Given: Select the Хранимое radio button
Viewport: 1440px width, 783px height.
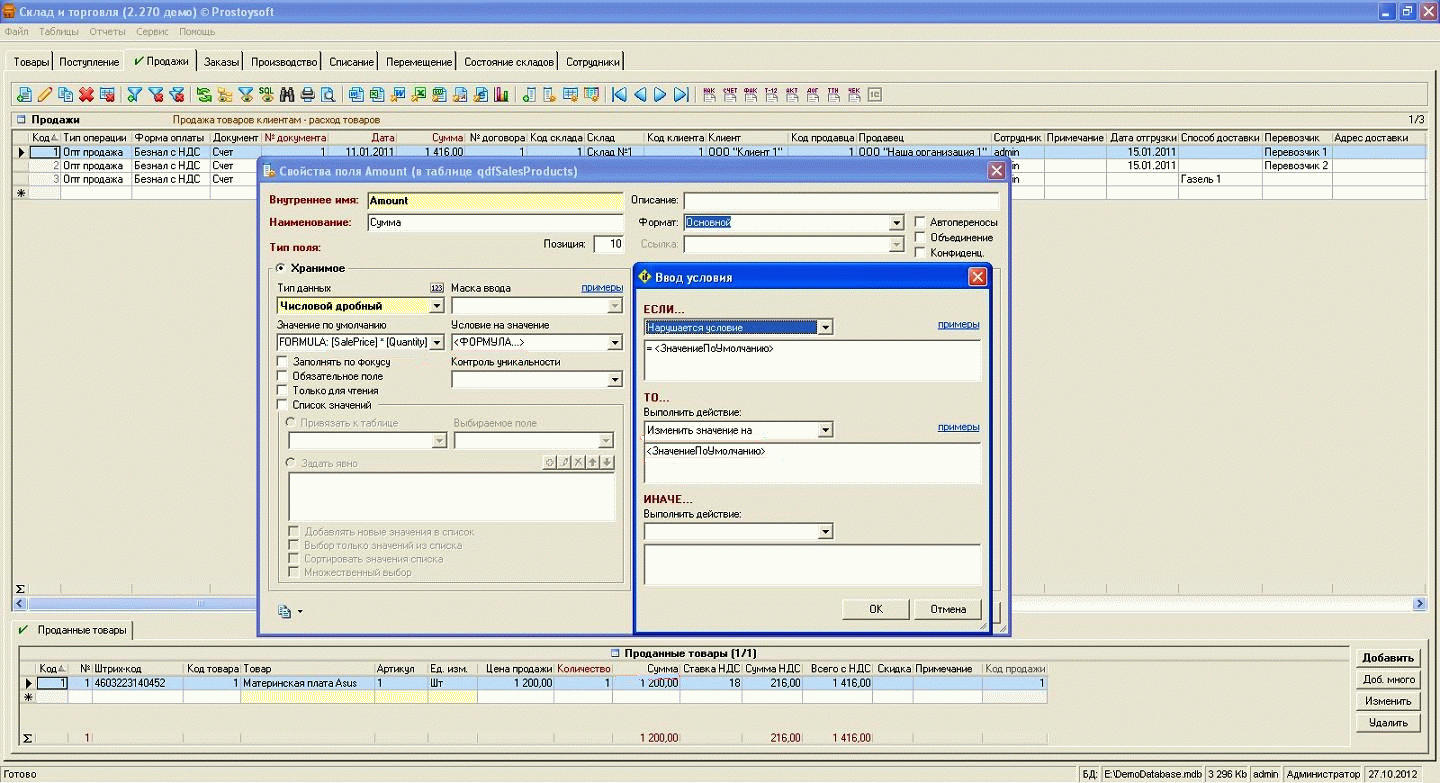Looking at the screenshot, I should pyautogui.click(x=280, y=268).
